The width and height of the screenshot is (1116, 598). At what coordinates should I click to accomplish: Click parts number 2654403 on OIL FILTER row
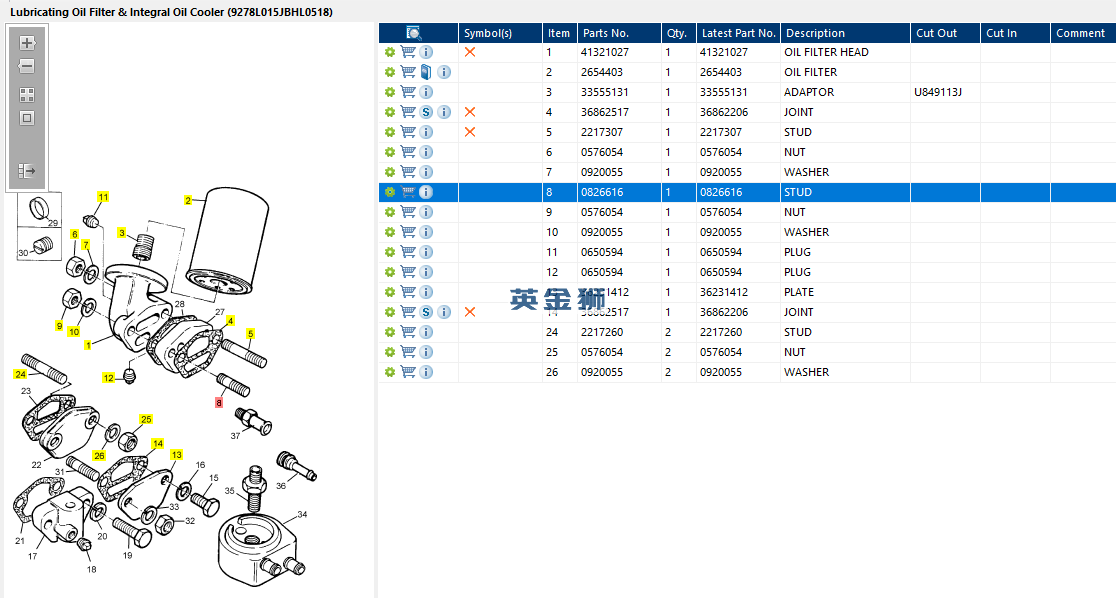coord(602,72)
